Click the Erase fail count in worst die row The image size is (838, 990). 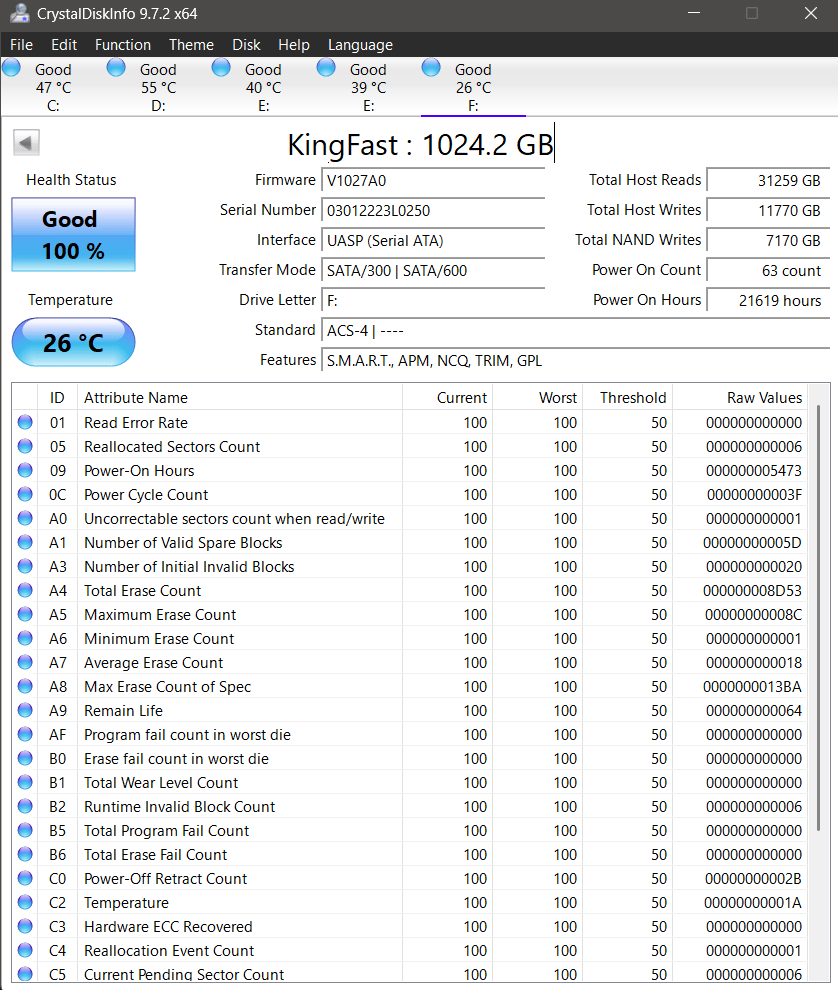(410, 758)
